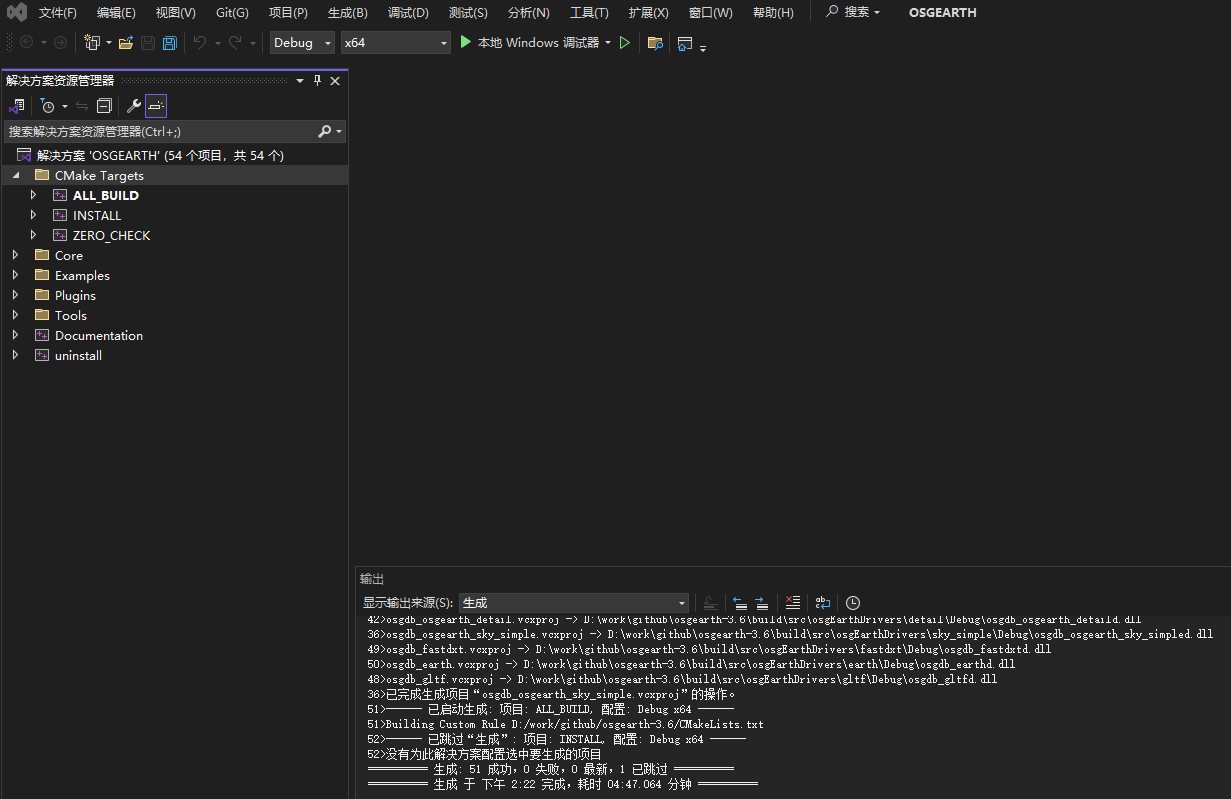Toggle word wrap in output window

pos(823,603)
